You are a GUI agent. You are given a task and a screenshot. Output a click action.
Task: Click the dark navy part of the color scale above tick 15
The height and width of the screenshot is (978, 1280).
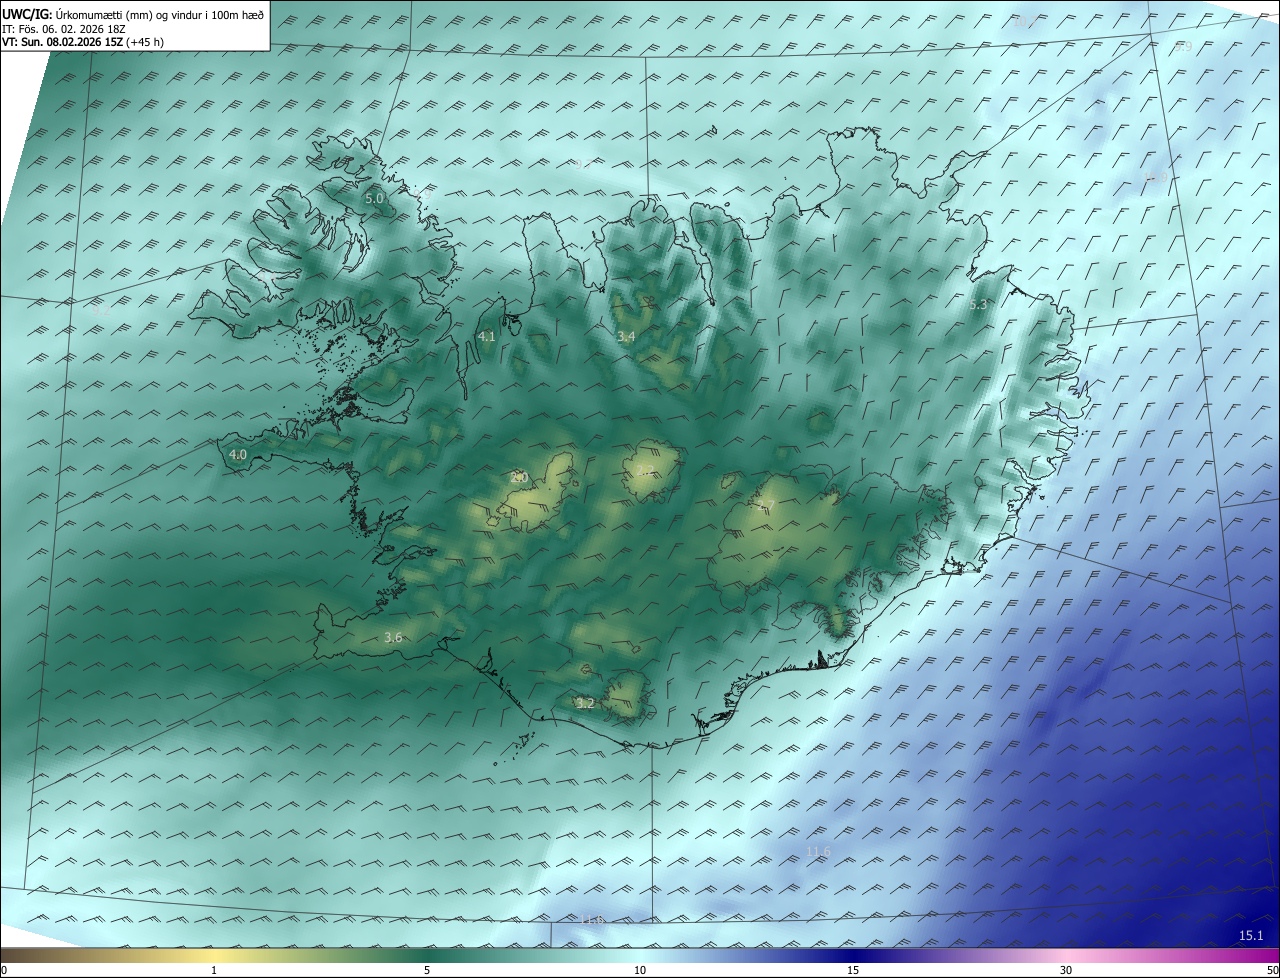(853, 955)
